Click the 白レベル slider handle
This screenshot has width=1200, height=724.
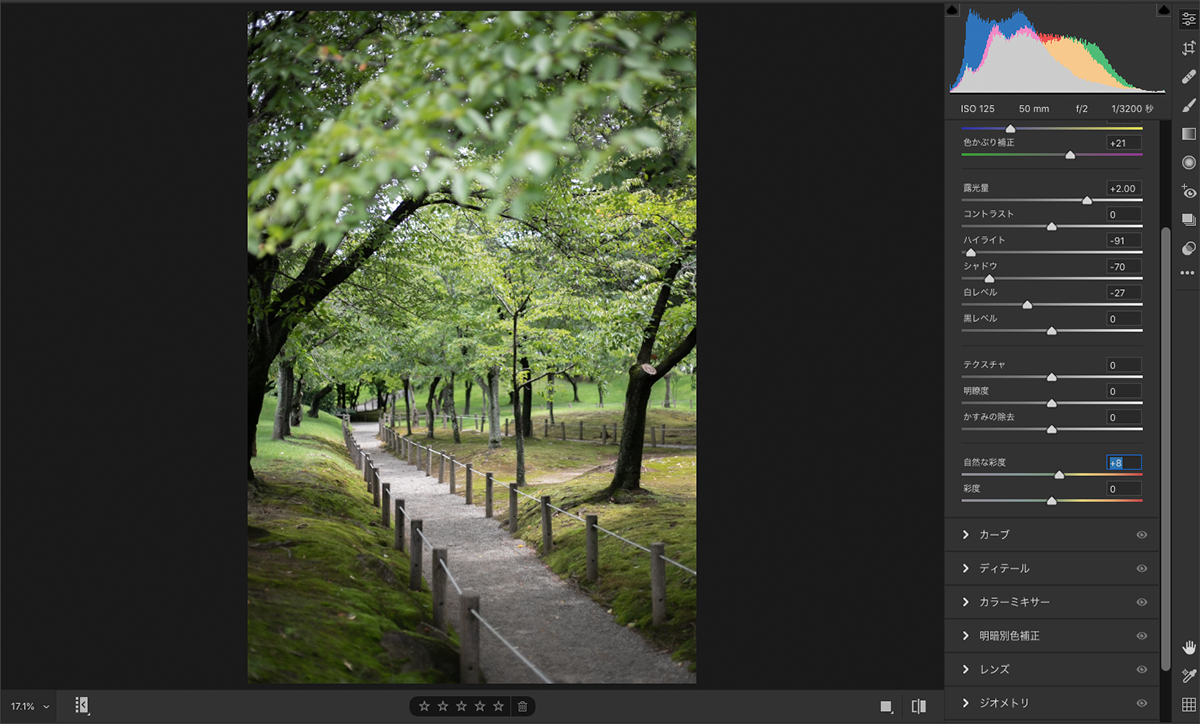(1027, 305)
